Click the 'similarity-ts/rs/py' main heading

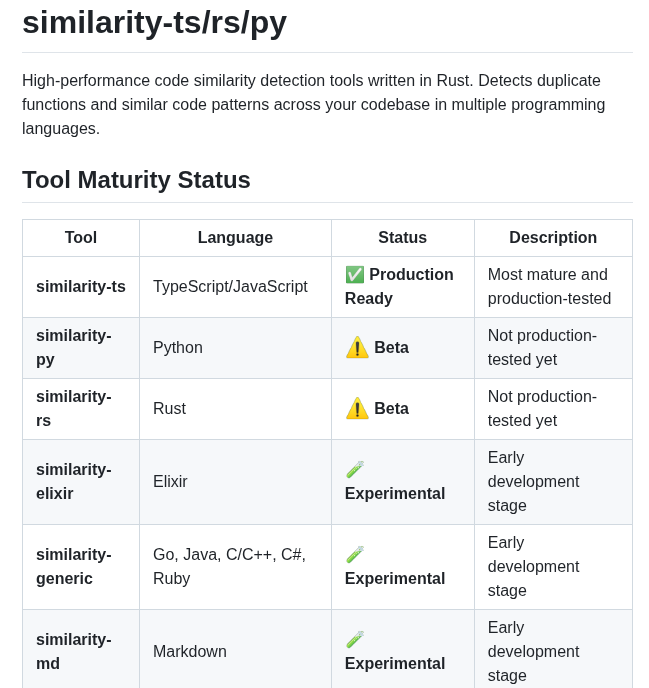pyautogui.click(x=154, y=22)
